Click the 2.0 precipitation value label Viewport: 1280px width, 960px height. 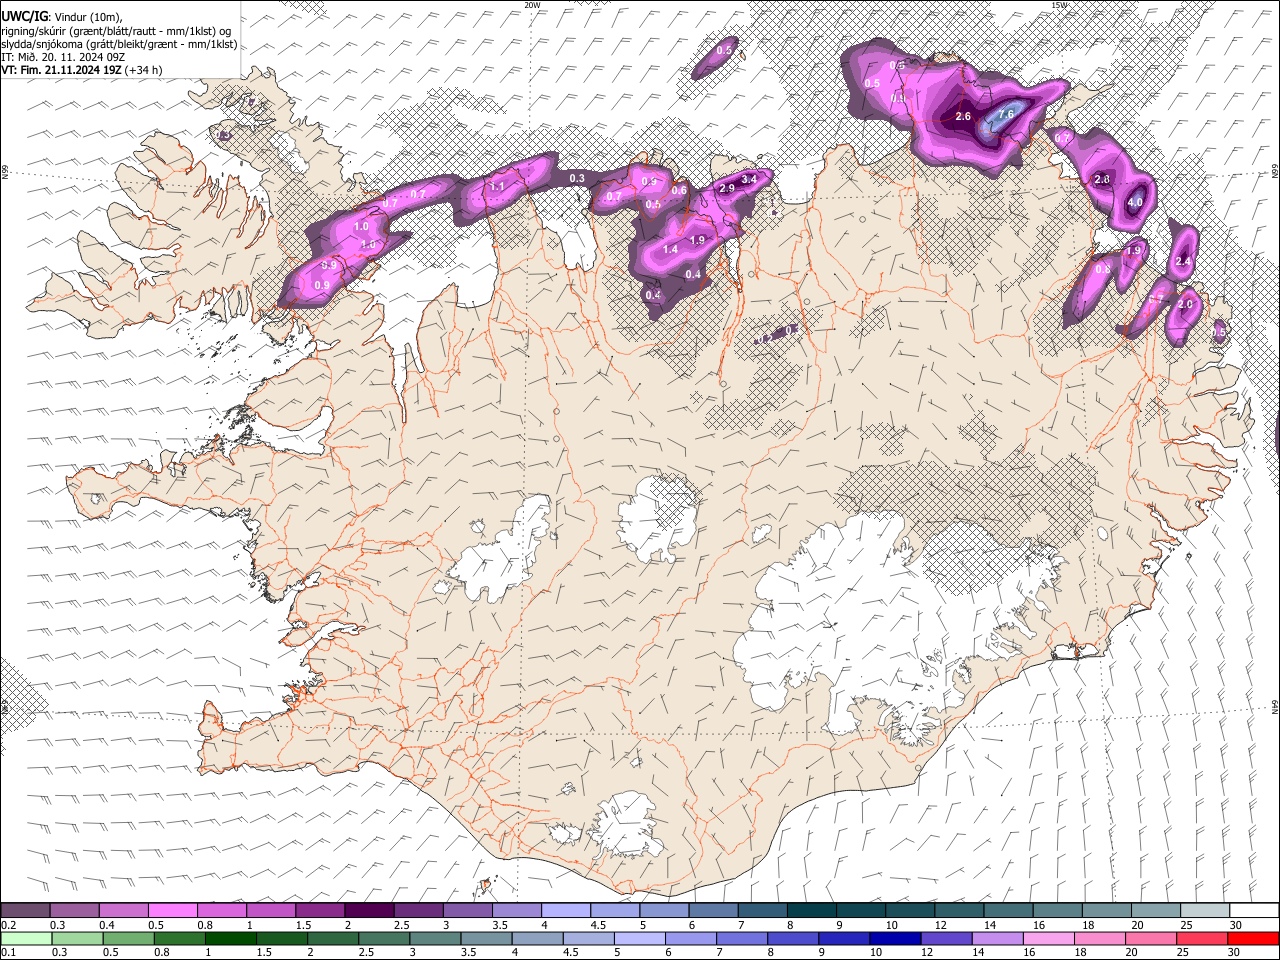pyautogui.click(x=1186, y=304)
